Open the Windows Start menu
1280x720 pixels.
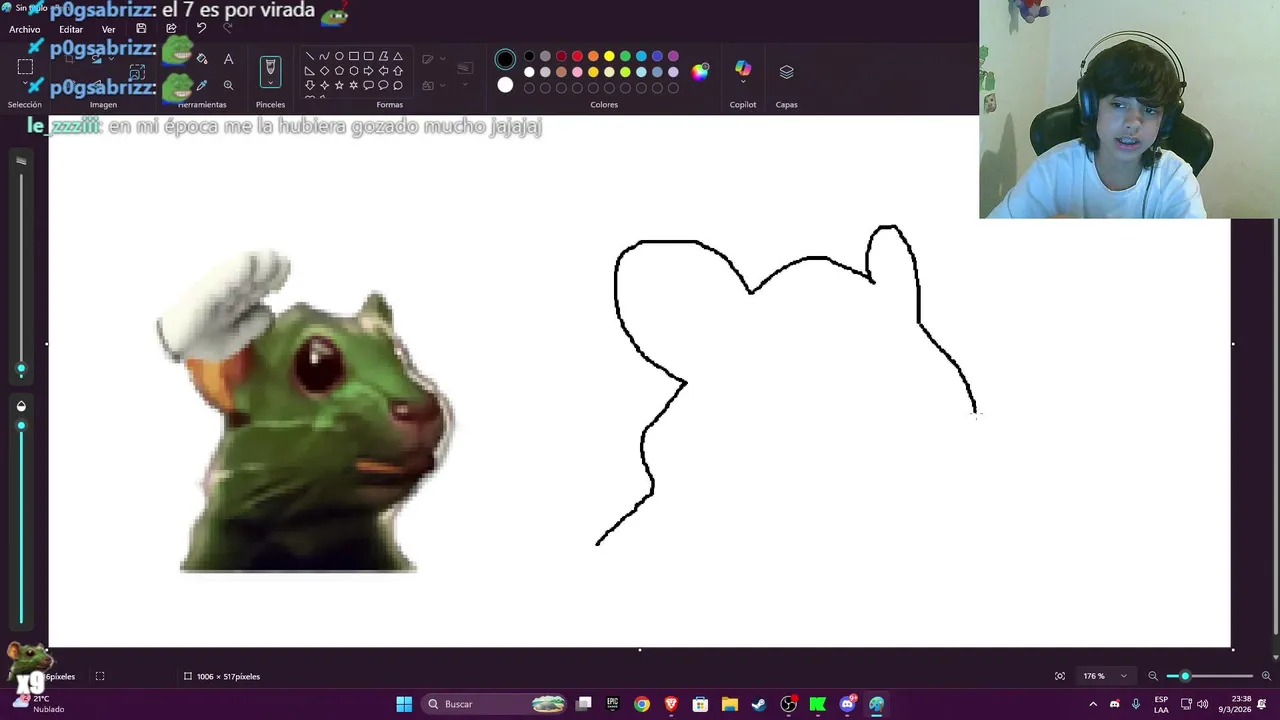coord(404,704)
